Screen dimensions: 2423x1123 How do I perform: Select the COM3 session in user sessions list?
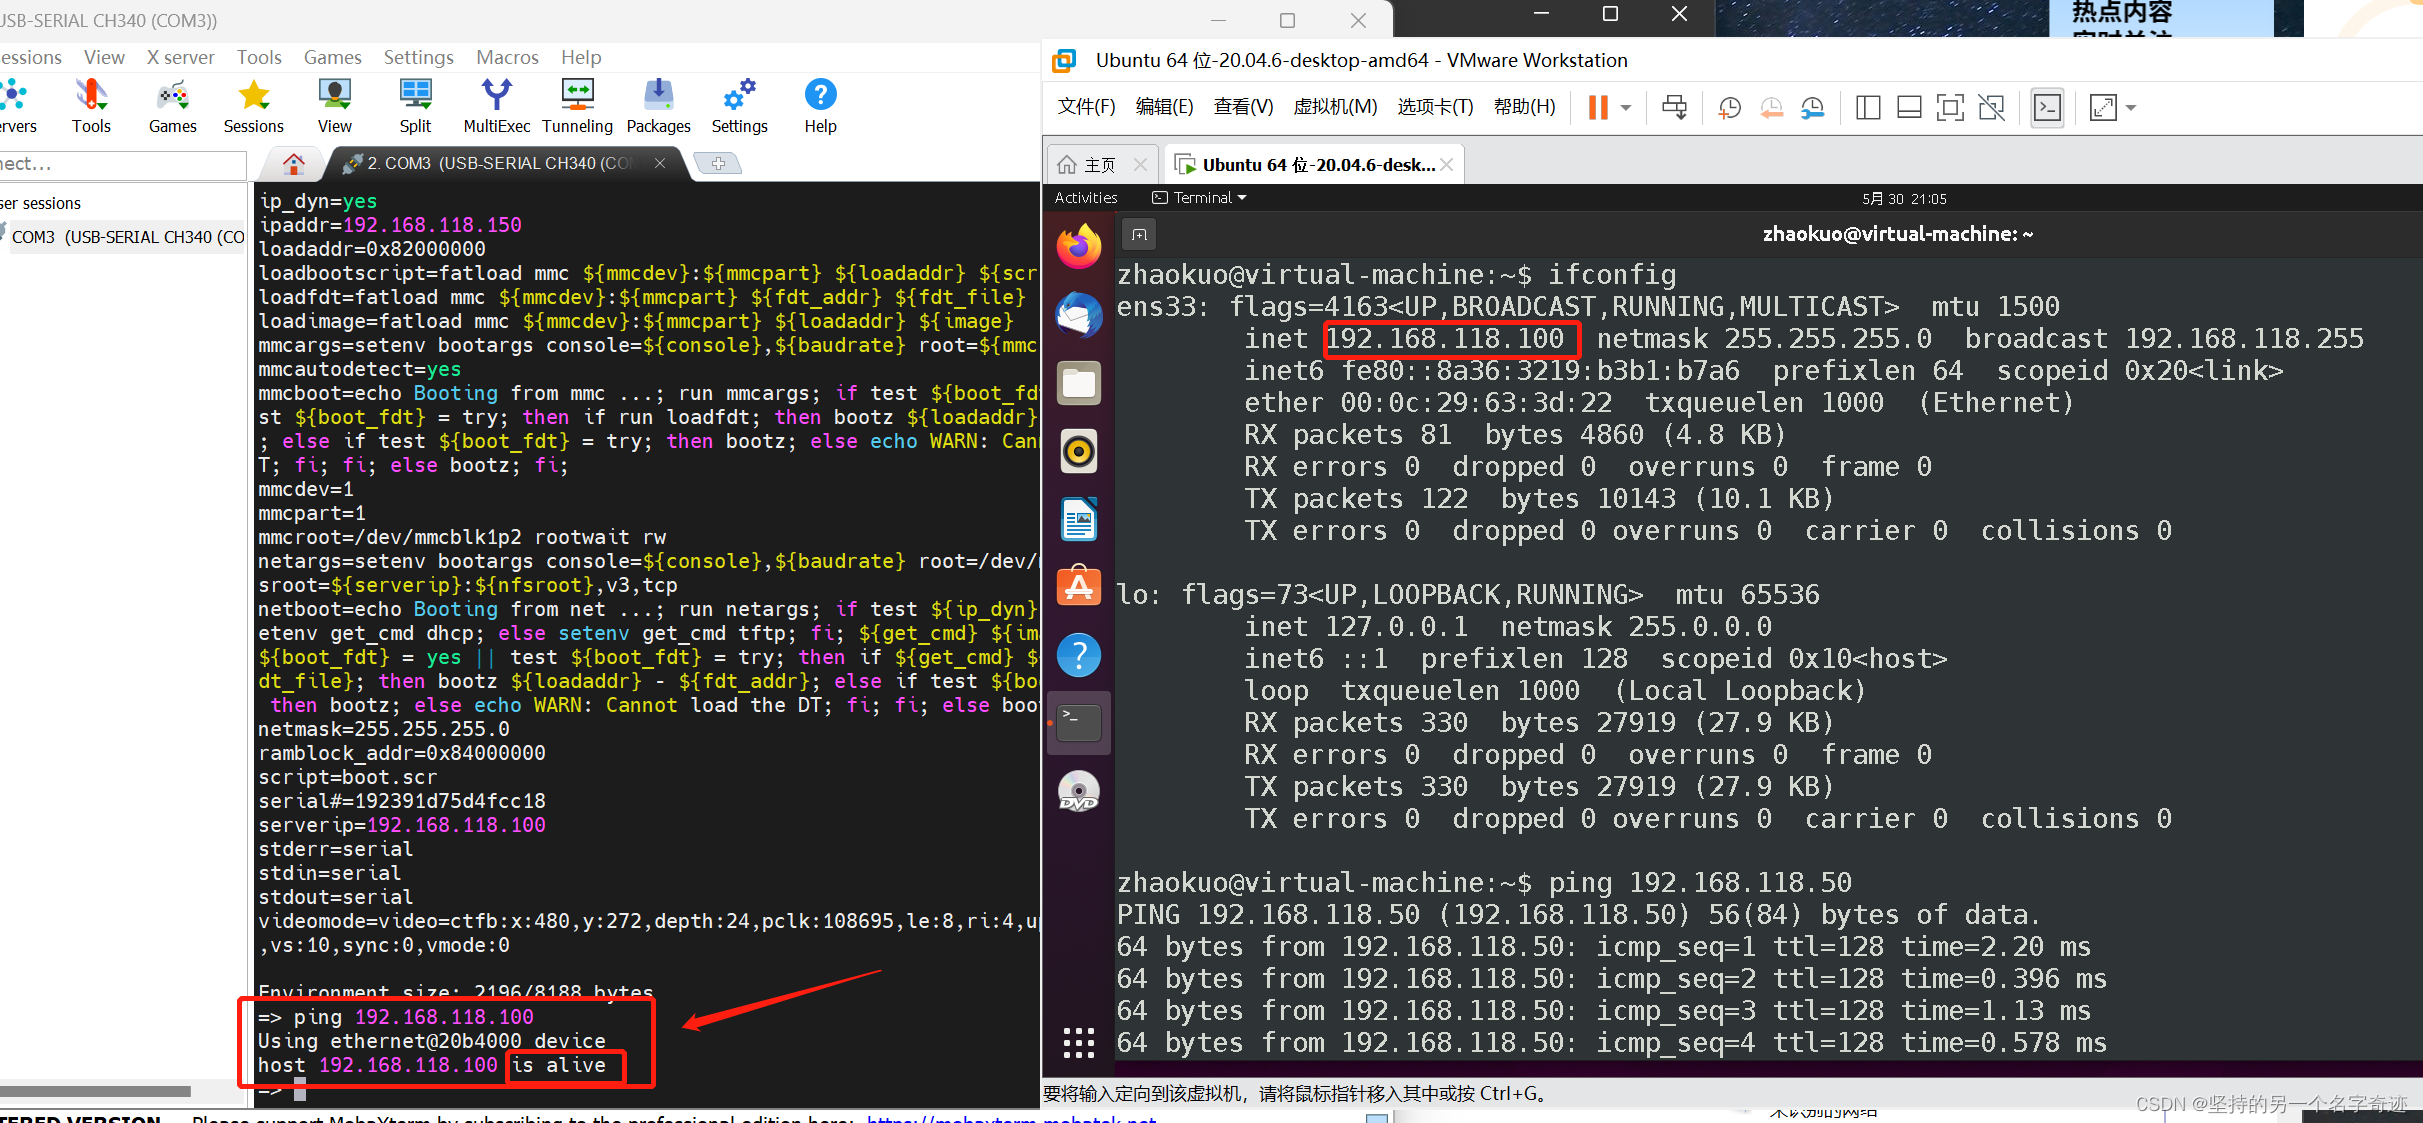pyautogui.click(x=125, y=237)
